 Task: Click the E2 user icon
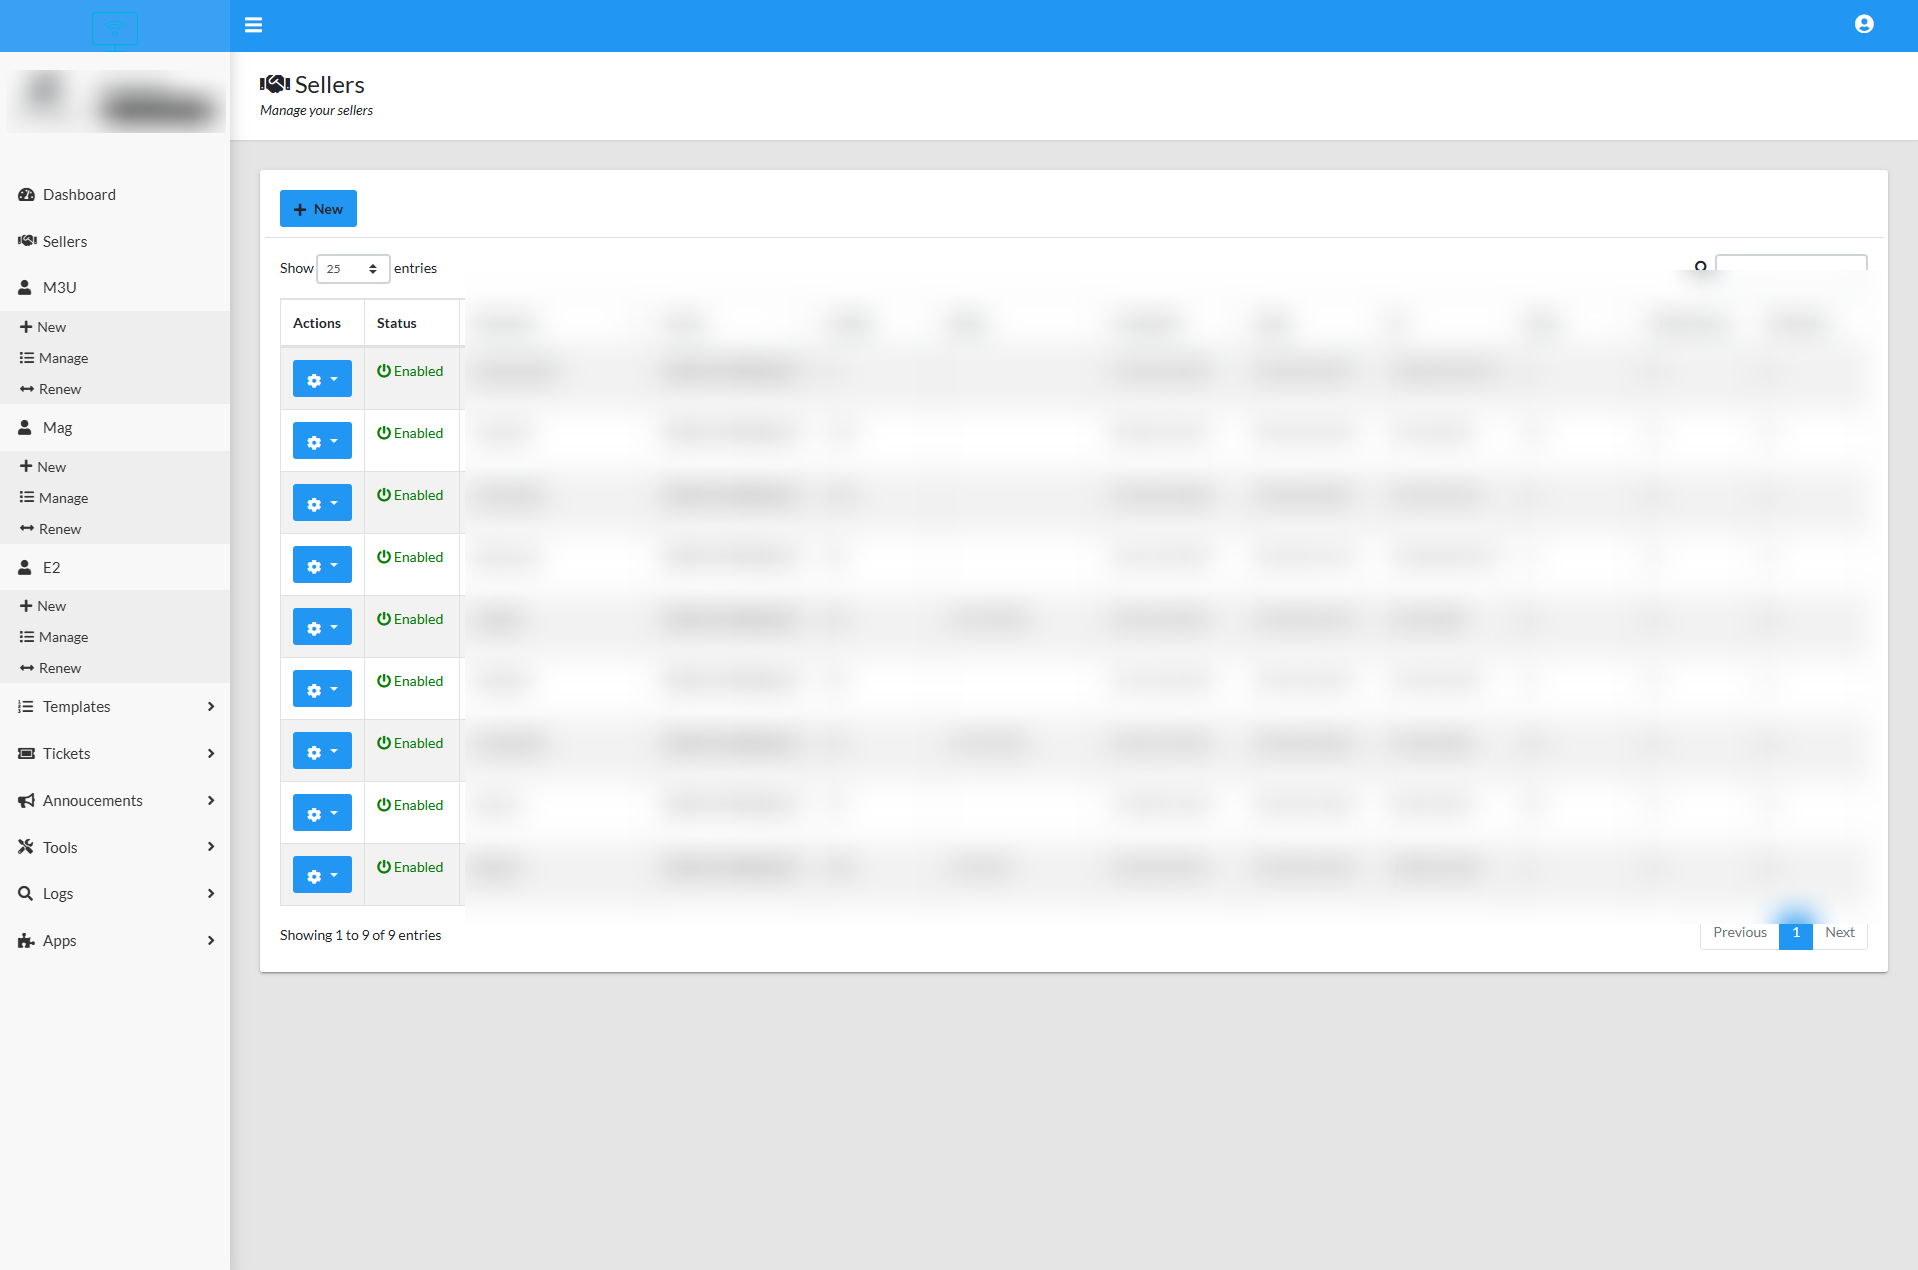(25, 568)
